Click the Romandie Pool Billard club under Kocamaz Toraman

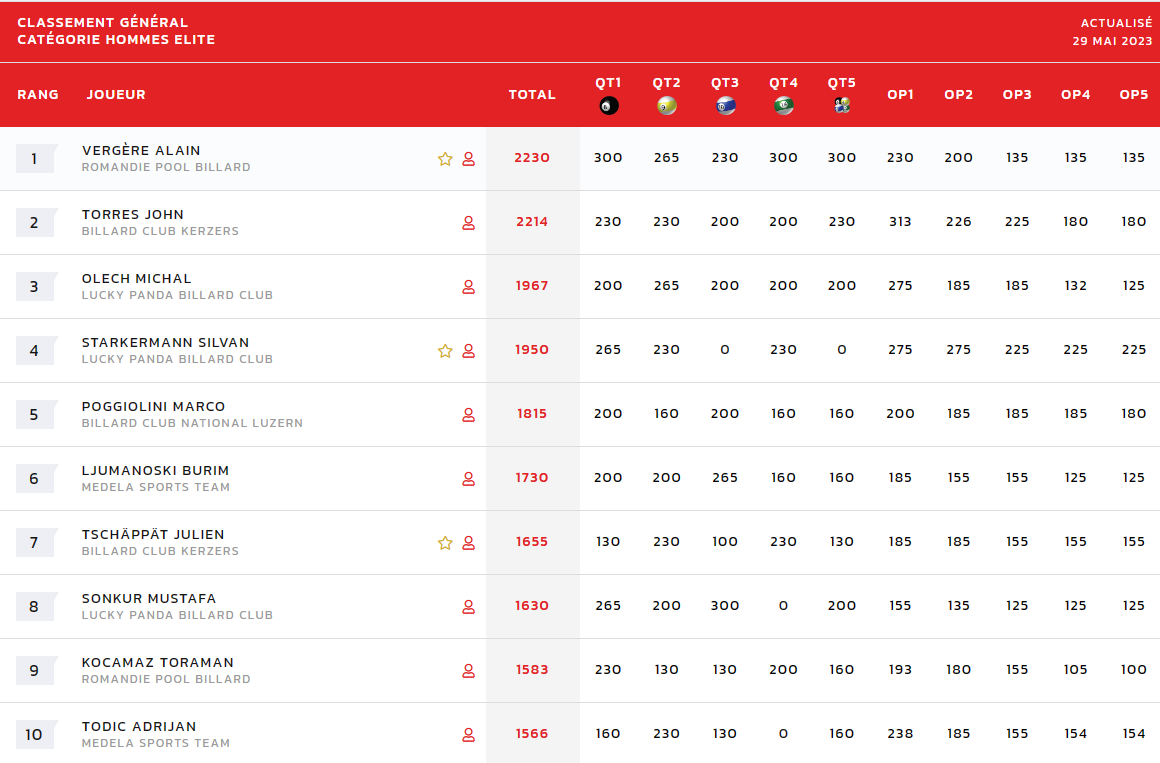[x=166, y=679]
